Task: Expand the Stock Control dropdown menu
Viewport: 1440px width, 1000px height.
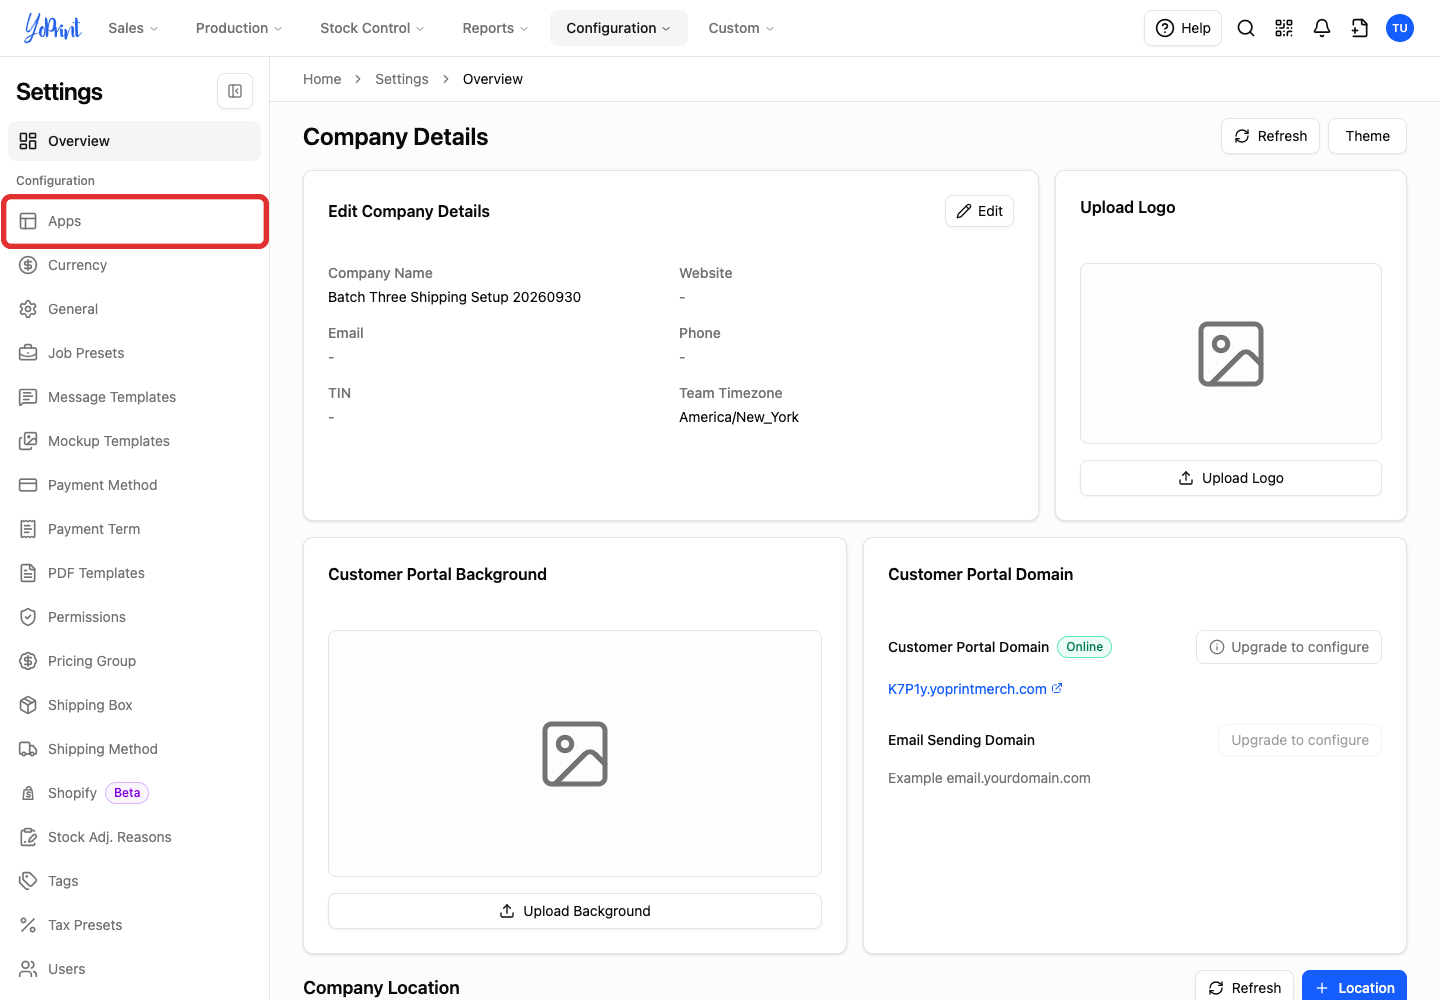Action: pos(372,28)
